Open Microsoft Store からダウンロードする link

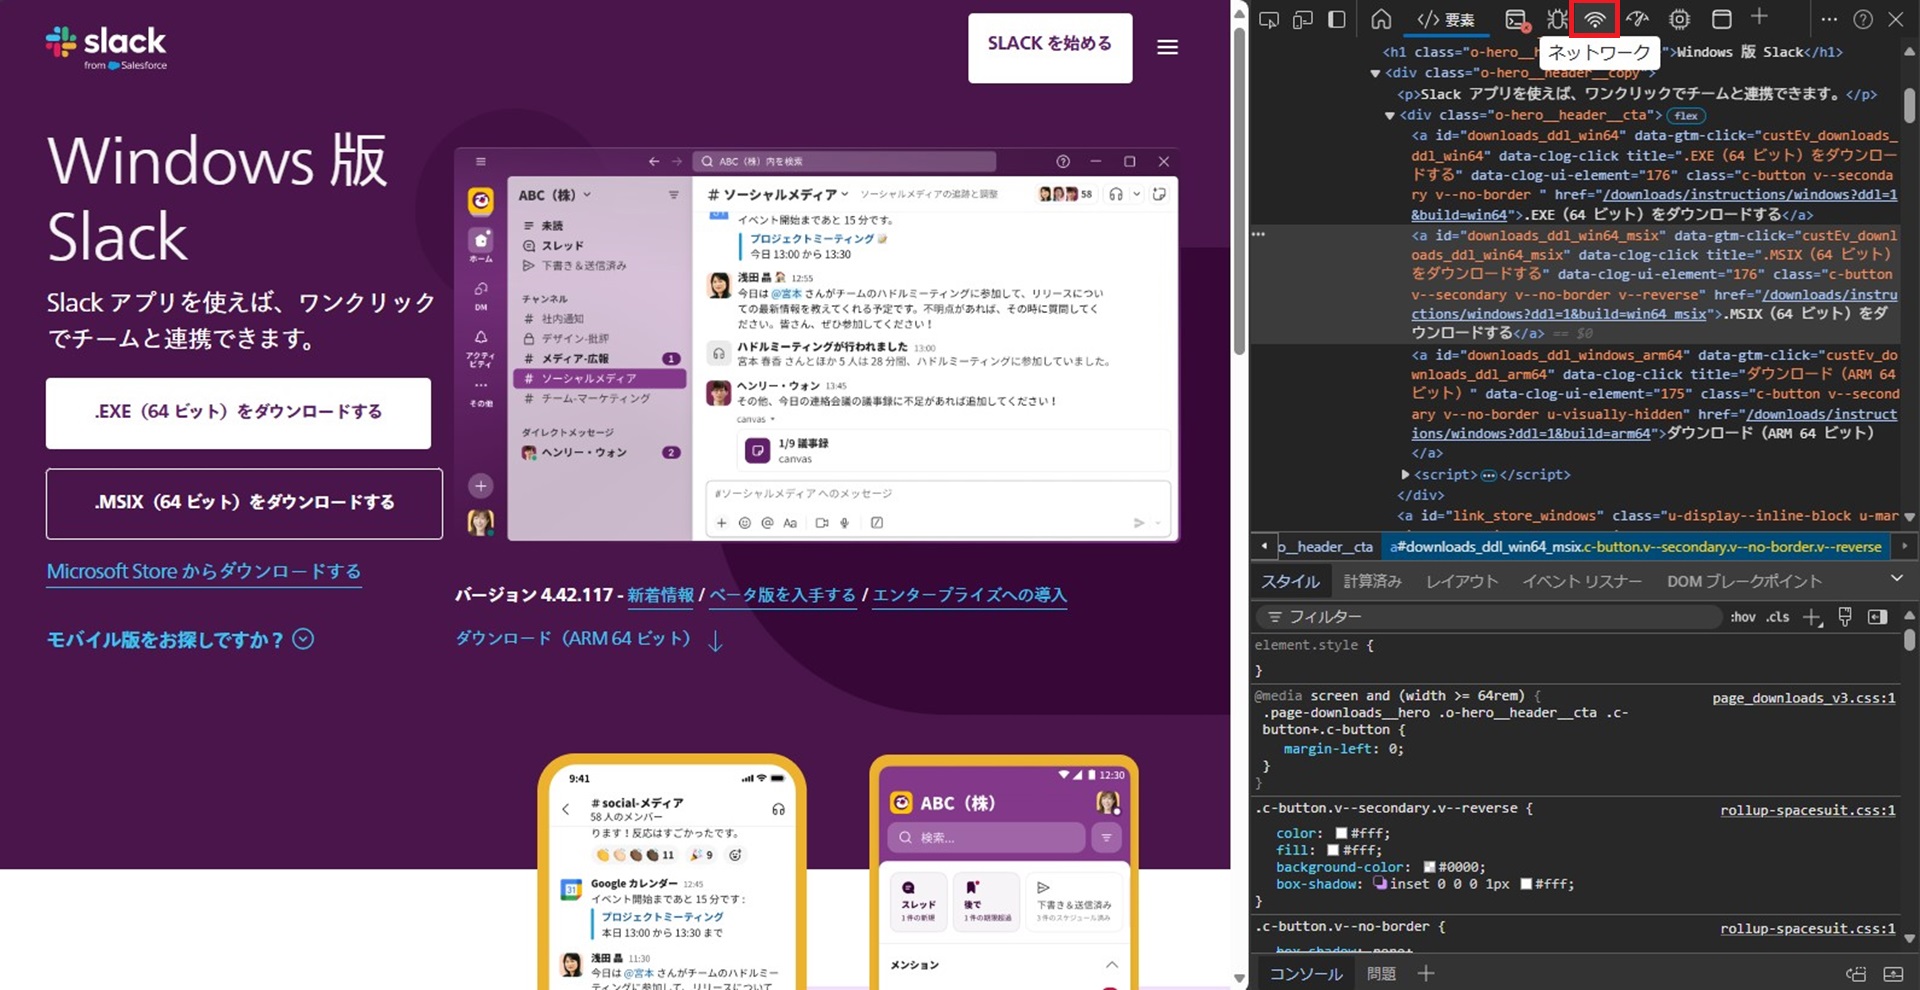tap(204, 572)
